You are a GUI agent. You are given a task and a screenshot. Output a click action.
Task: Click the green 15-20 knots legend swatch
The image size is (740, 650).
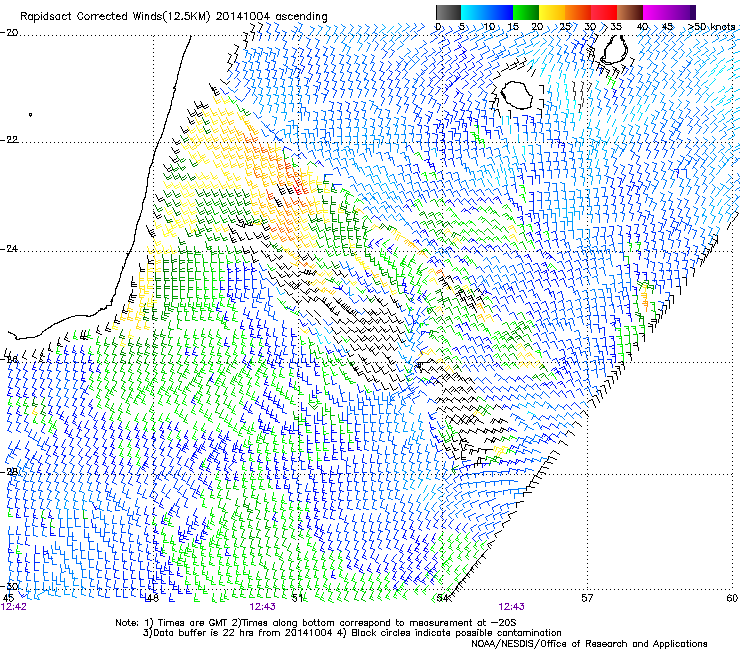pyautogui.click(x=526, y=12)
